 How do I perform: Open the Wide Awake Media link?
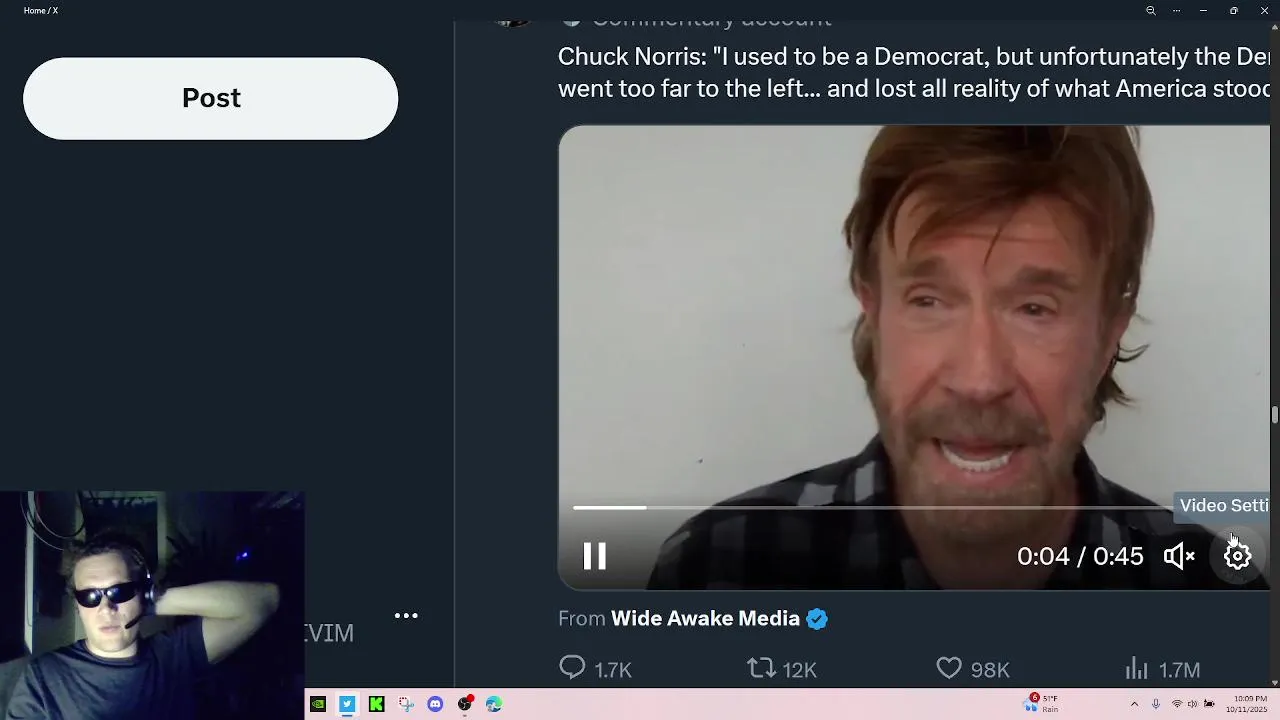[x=705, y=618]
